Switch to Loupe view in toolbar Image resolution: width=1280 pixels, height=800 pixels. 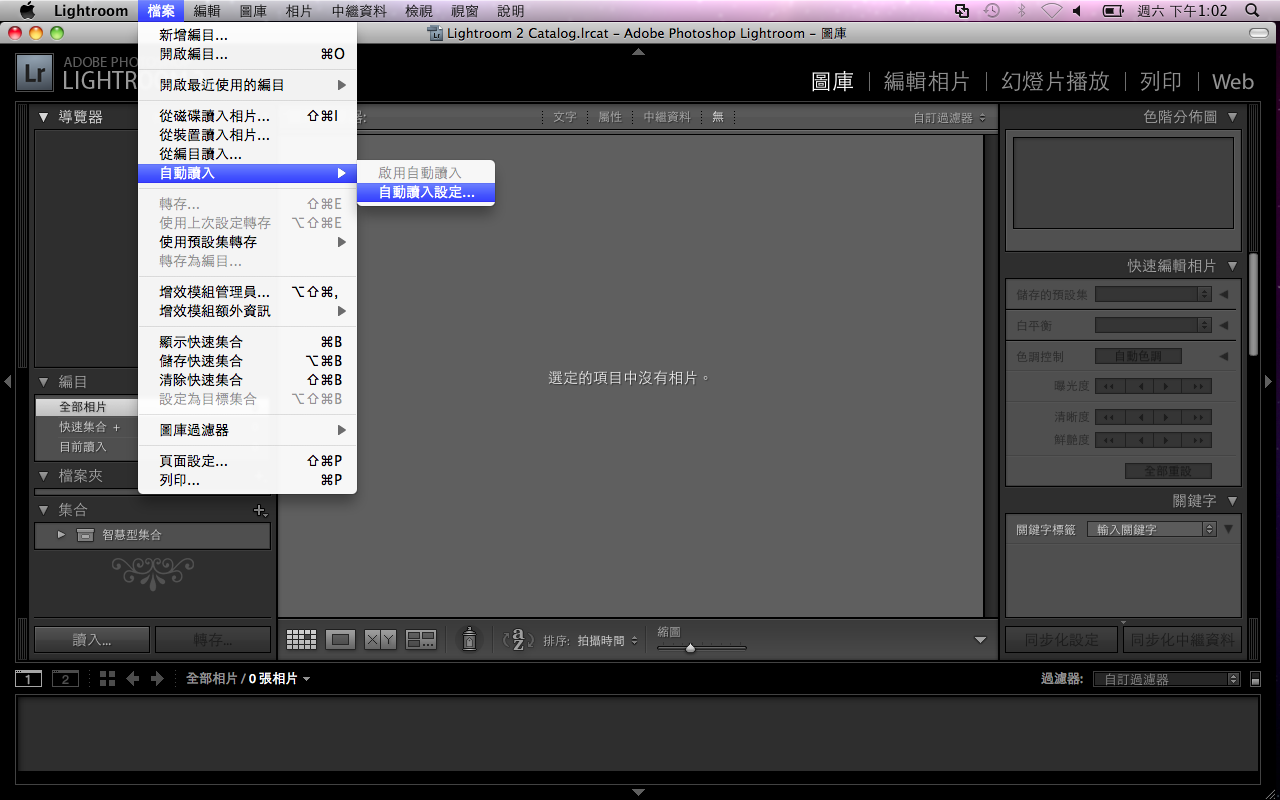(x=340, y=639)
